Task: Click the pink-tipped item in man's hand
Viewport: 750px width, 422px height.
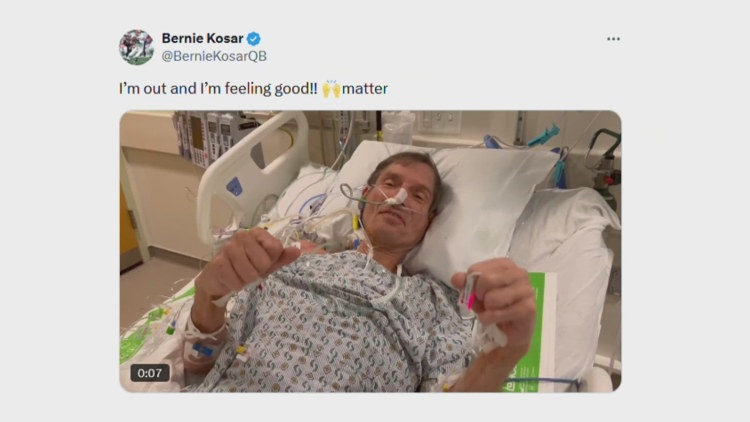Action: [468, 294]
